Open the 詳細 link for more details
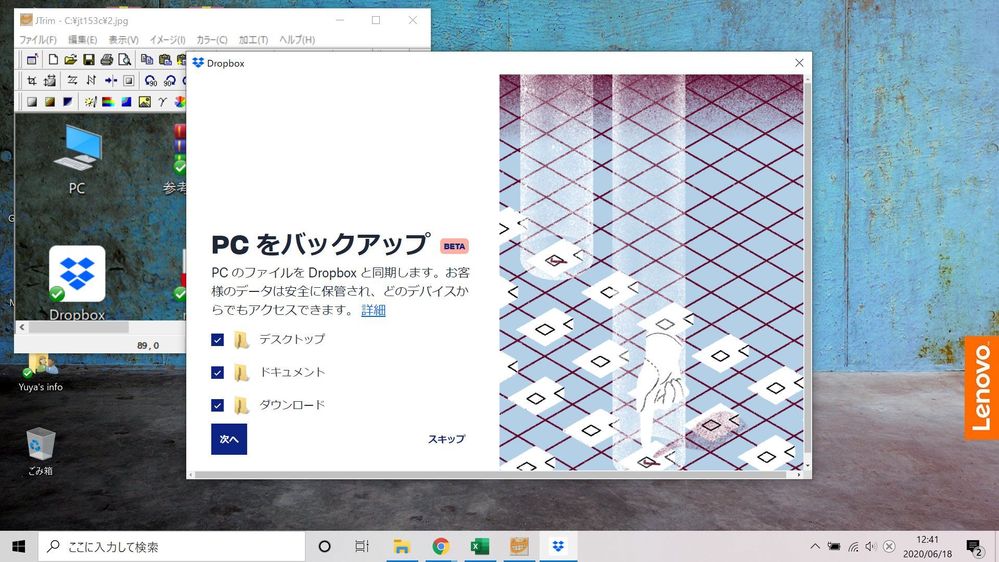This screenshot has width=999, height=562. pyautogui.click(x=373, y=310)
